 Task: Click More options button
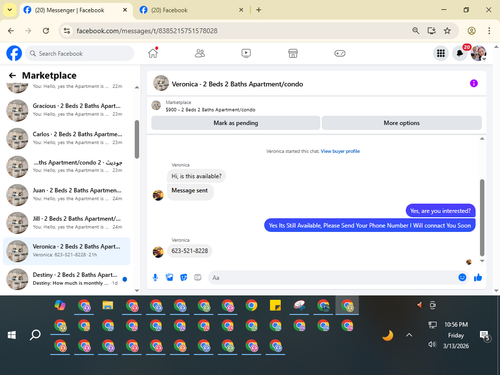click(402, 123)
